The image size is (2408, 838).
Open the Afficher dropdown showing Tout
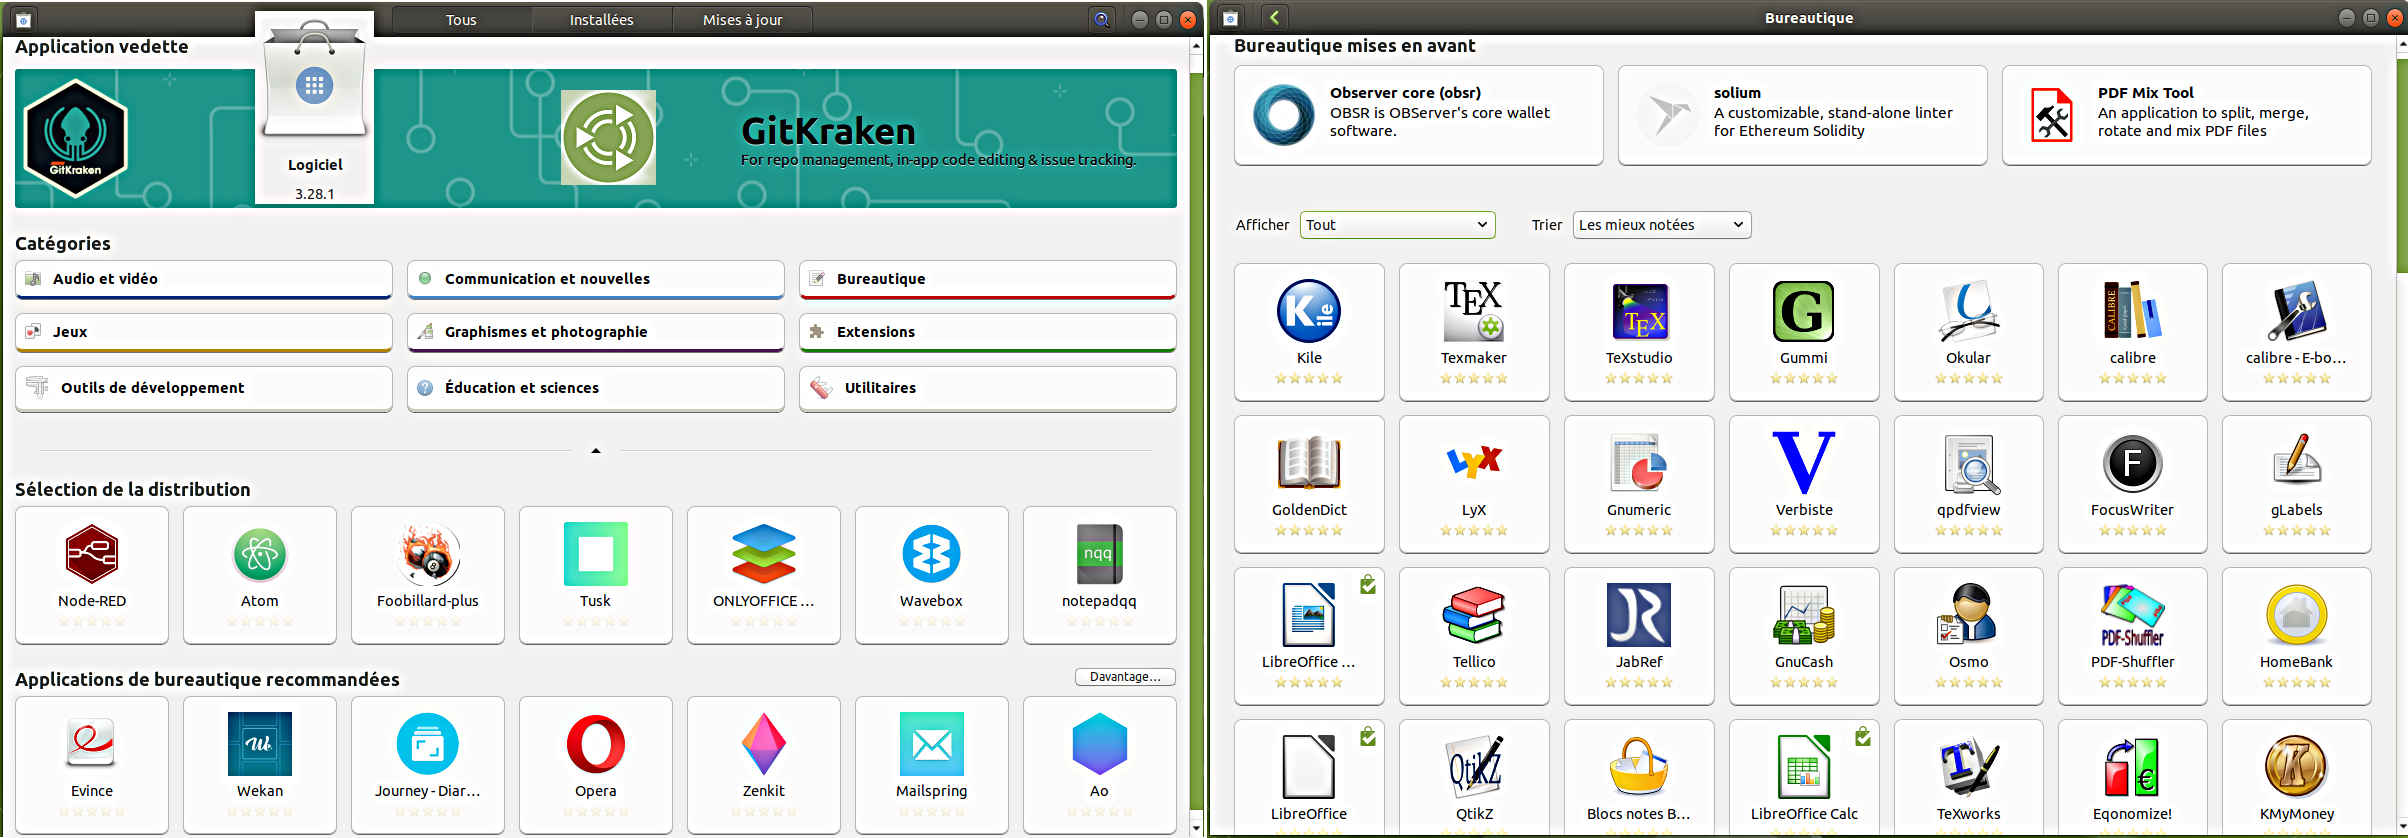tap(1397, 225)
